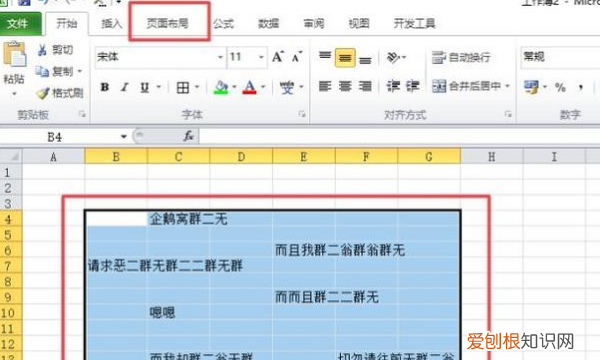600x360 pixels.
Task: Click the Select All corner button
Action: coord(11,157)
